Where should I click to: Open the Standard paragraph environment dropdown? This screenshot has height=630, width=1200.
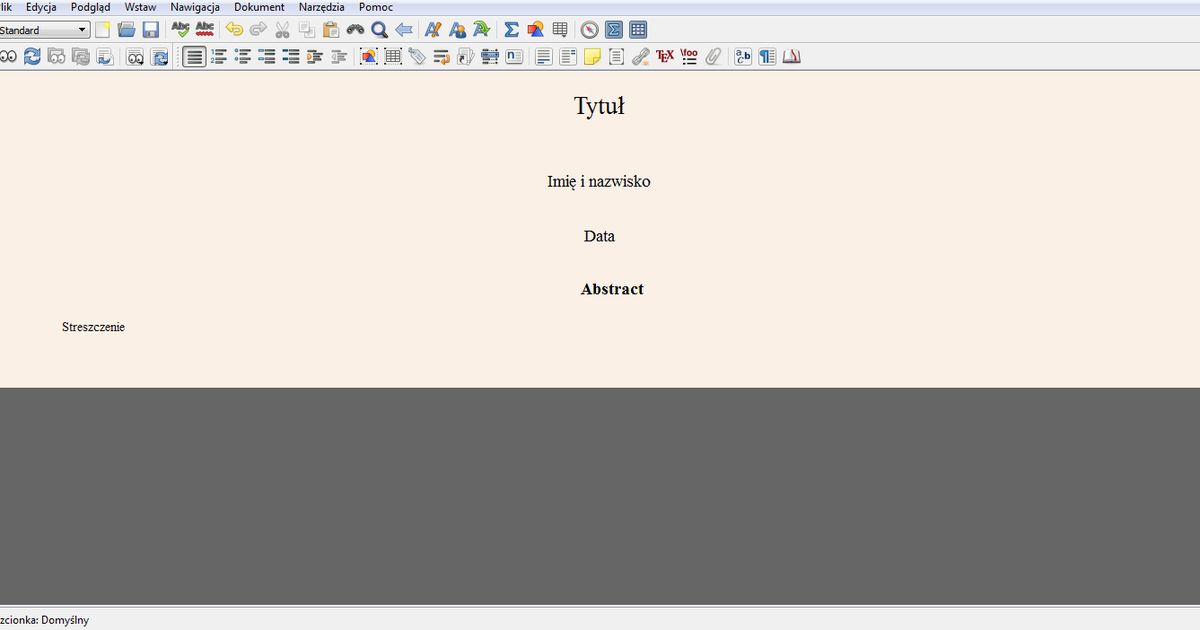pos(45,29)
